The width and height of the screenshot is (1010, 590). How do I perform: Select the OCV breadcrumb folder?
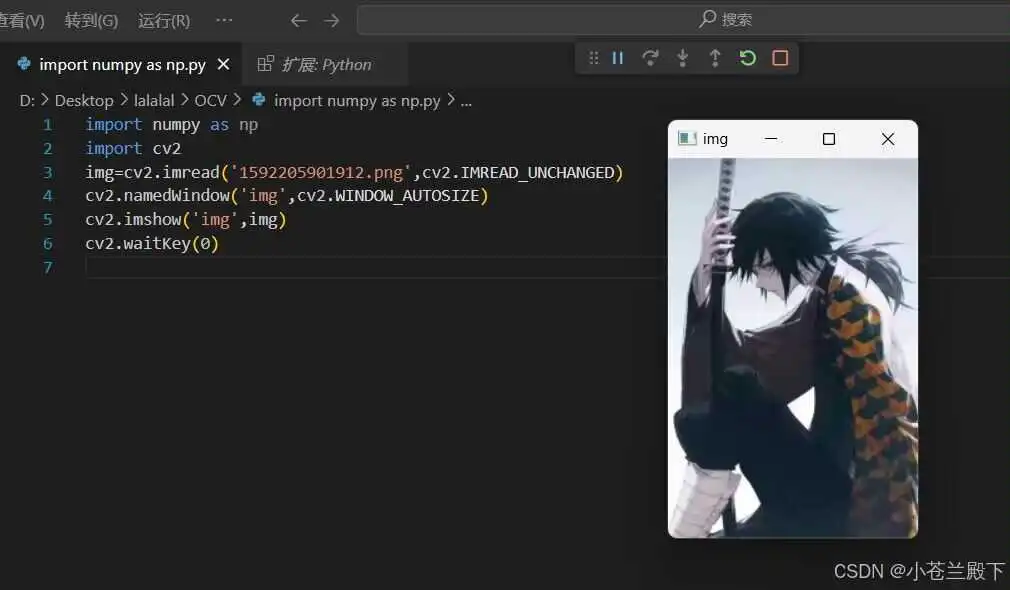[x=211, y=101]
